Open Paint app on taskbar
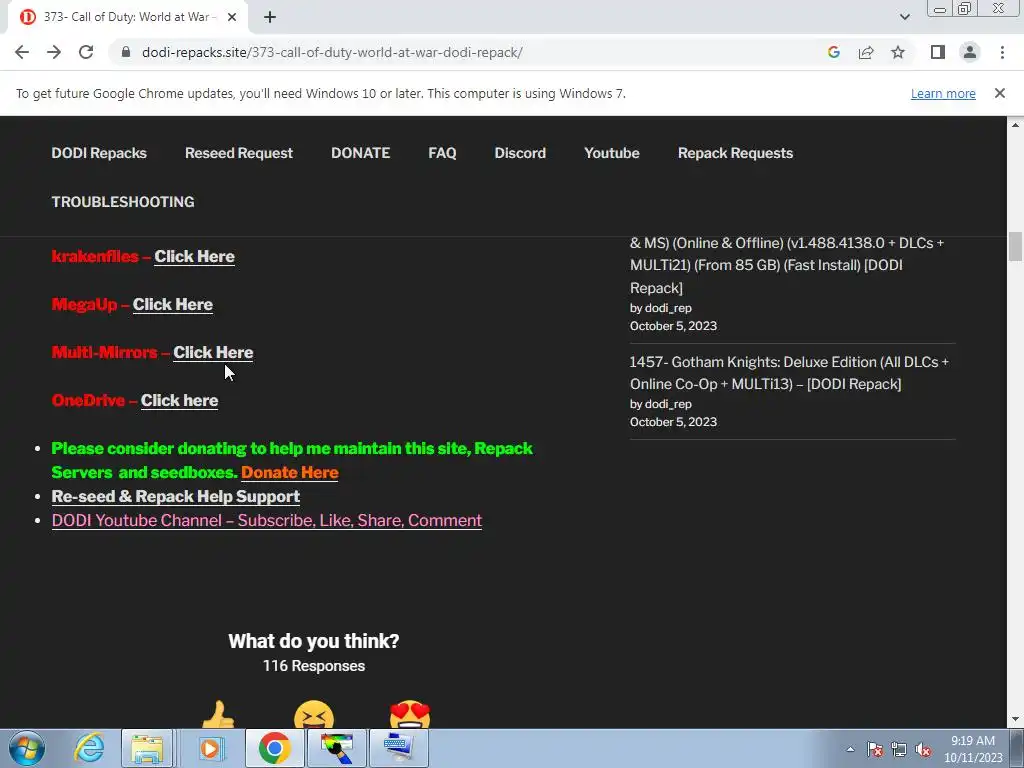The width and height of the screenshot is (1024, 768). (337, 748)
